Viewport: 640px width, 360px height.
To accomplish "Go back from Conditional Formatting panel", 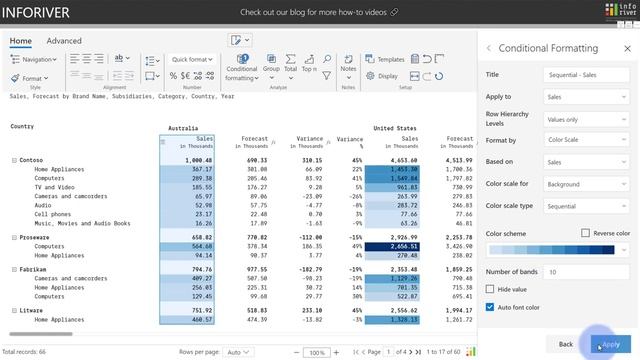I will [x=489, y=48].
